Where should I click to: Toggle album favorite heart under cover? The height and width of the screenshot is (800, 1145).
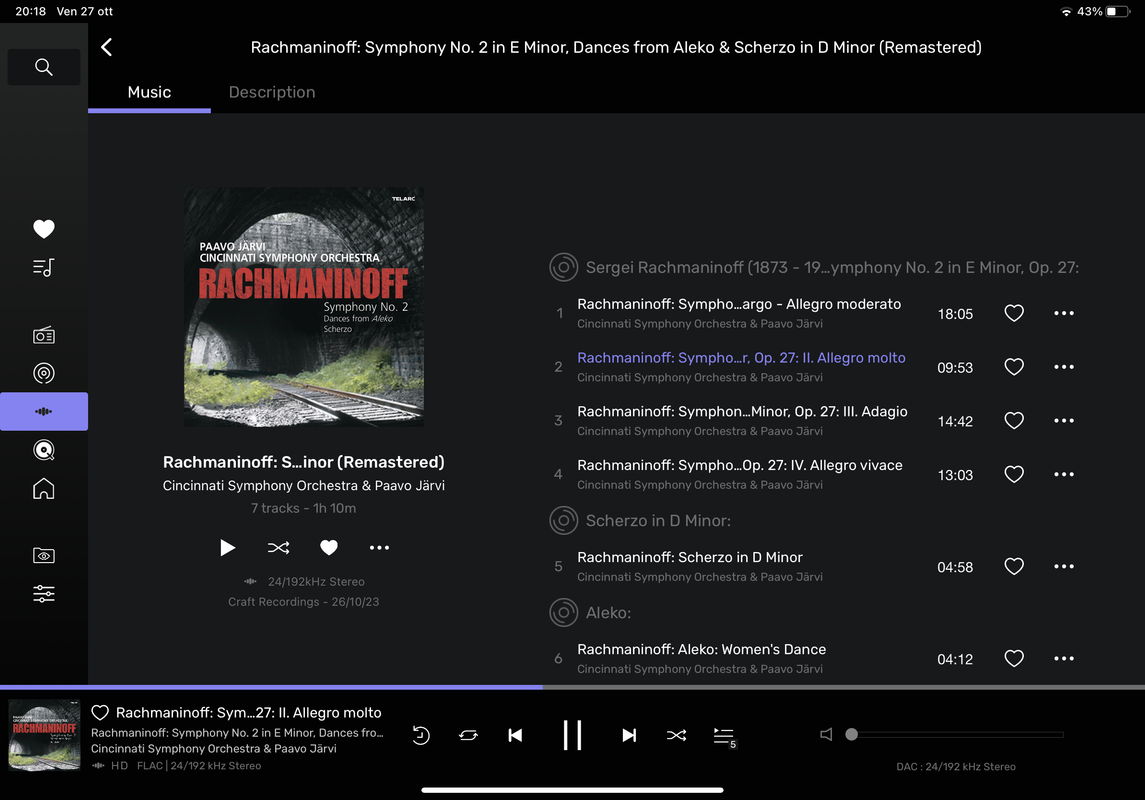click(x=329, y=547)
